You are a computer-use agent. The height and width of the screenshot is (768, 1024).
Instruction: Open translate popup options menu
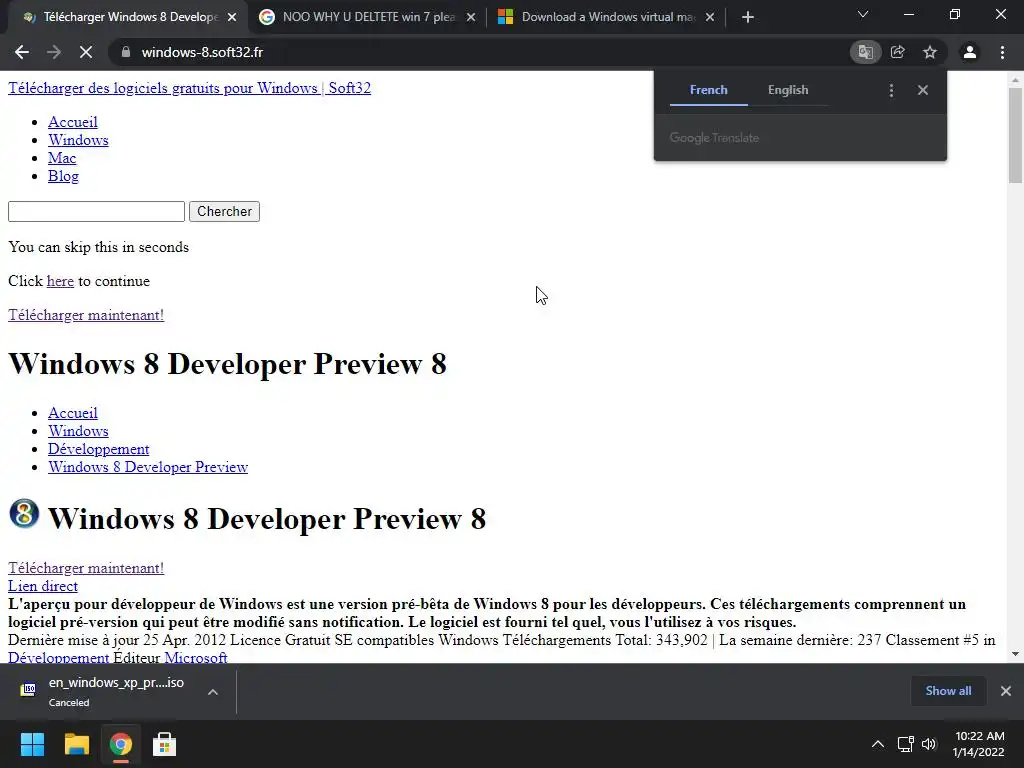[891, 90]
